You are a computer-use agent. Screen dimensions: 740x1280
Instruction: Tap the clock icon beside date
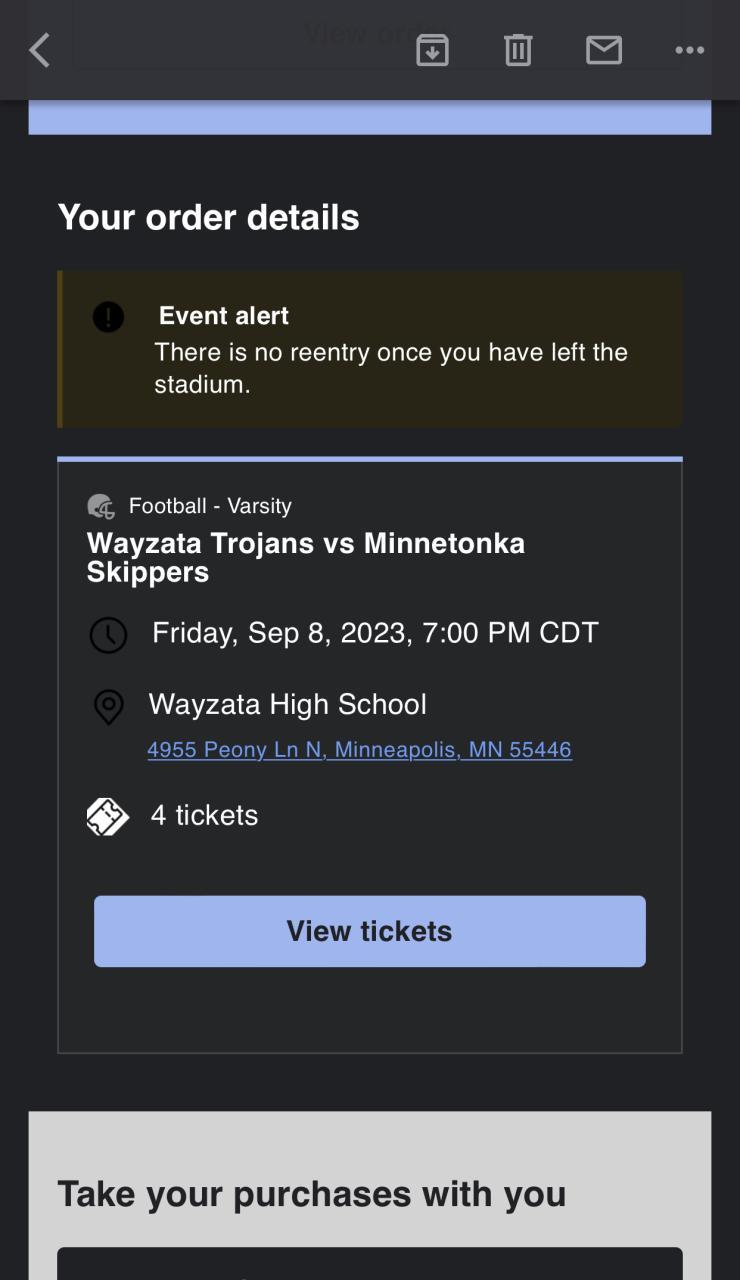click(108, 635)
